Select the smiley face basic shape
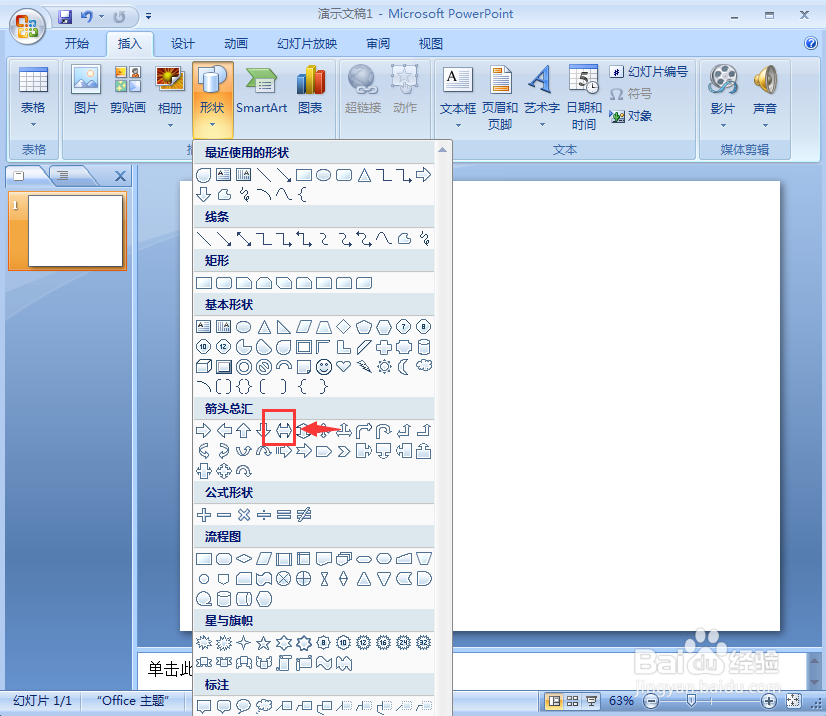The width and height of the screenshot is (826, 716). click(x=324, y=367)
